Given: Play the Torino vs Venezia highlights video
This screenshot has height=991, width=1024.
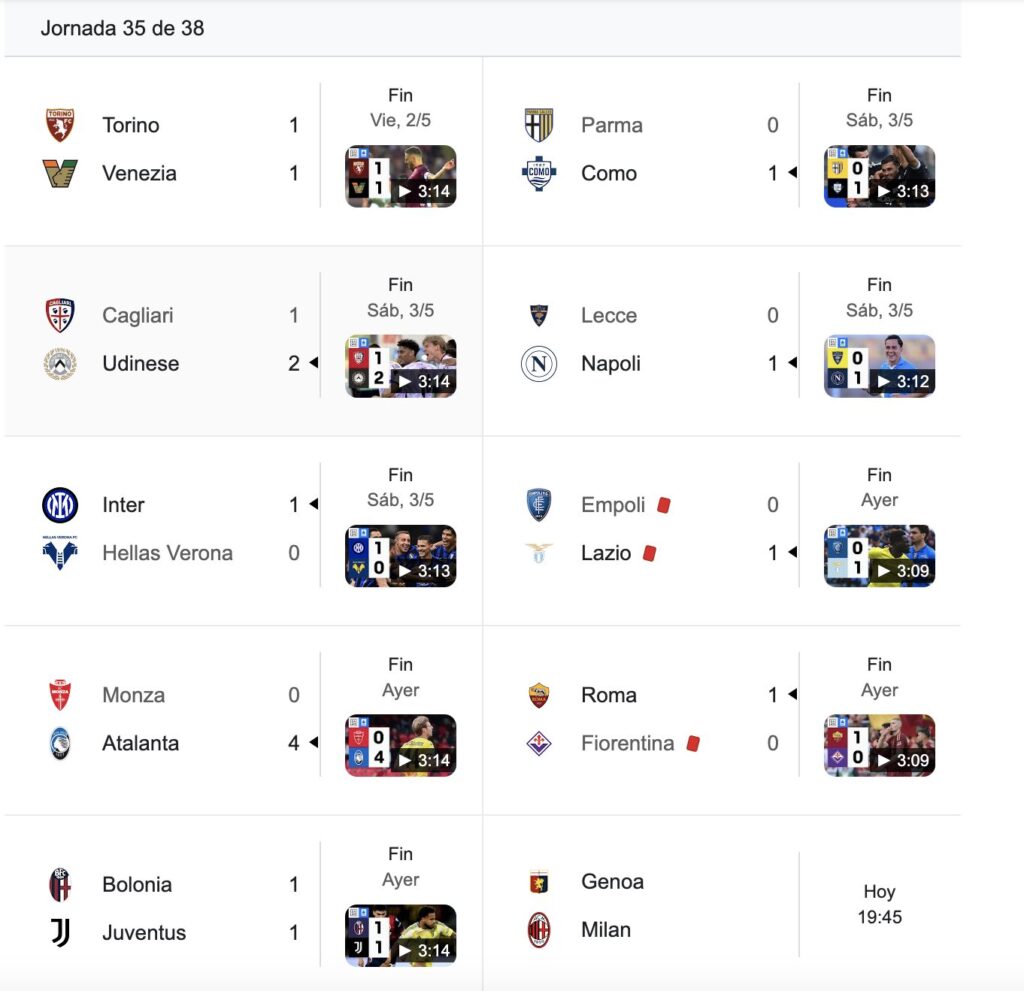Looking at the screenshot, I should (400, 176).
